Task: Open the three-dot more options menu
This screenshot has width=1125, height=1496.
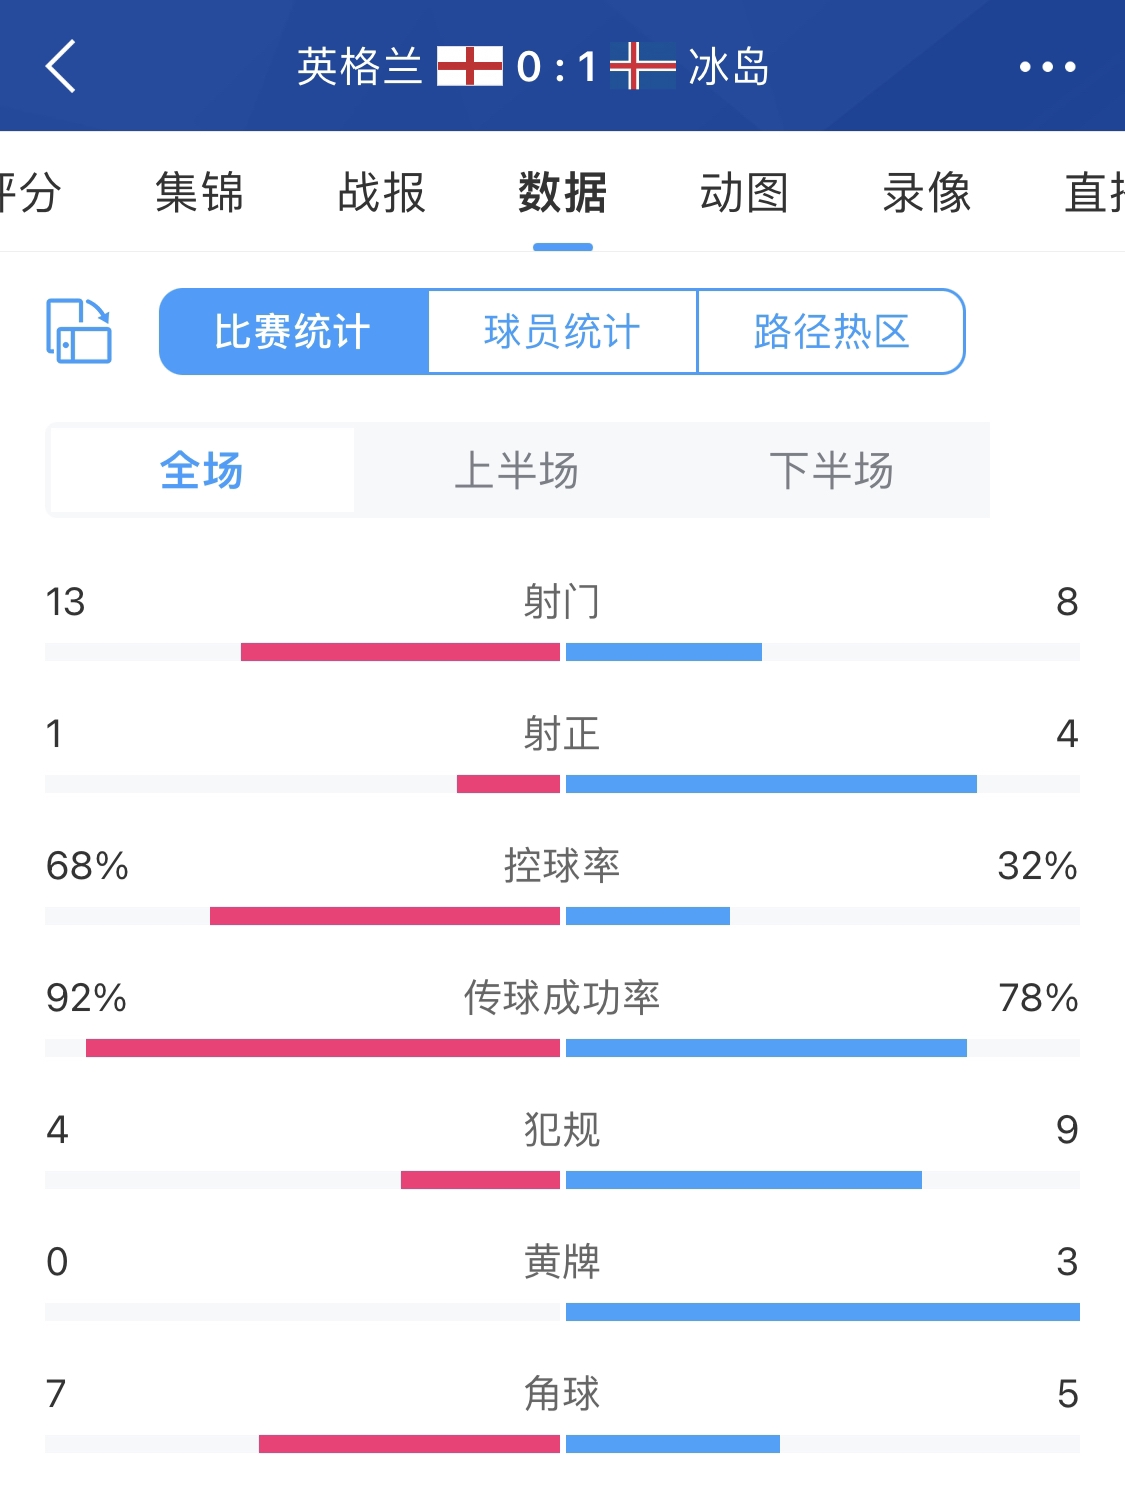Action: 1047,67
